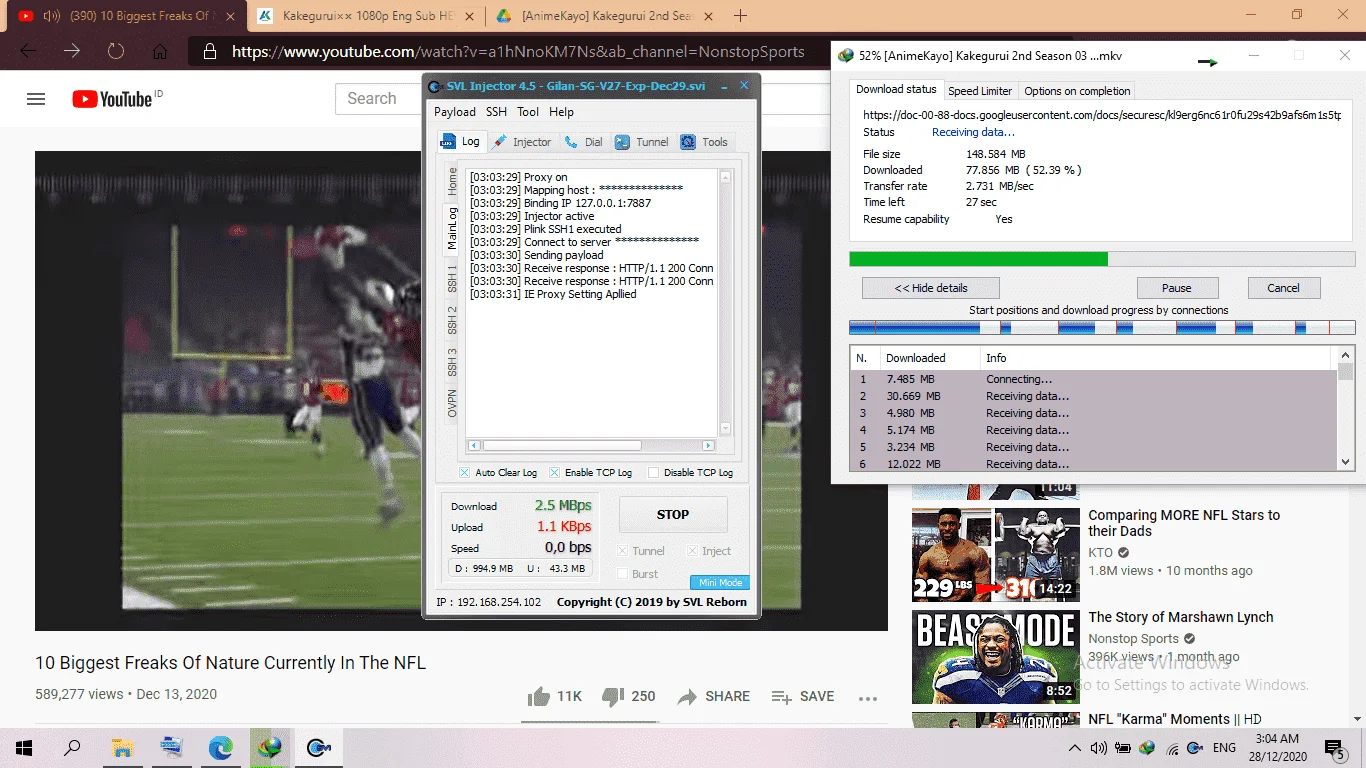Image resolution: width=1366 pixels, height=768 pixels.
Task: Open the Options on completion tab
Action: [x=1077, y=91]
